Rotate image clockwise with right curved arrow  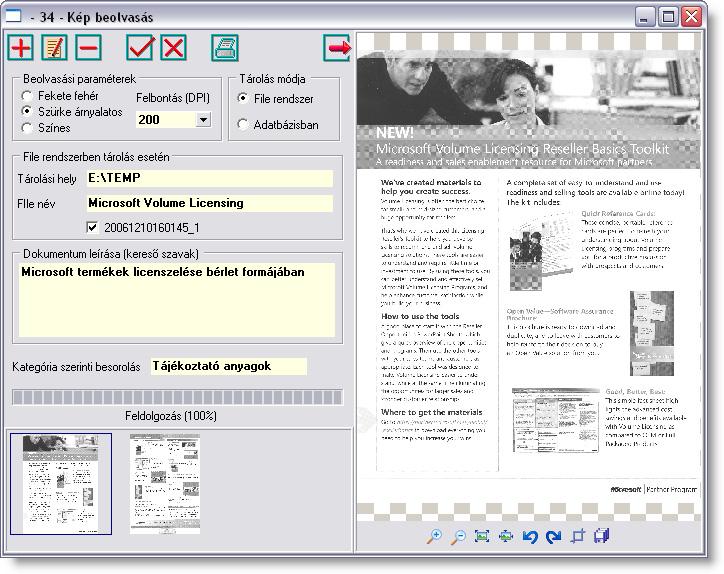(554, 536)
